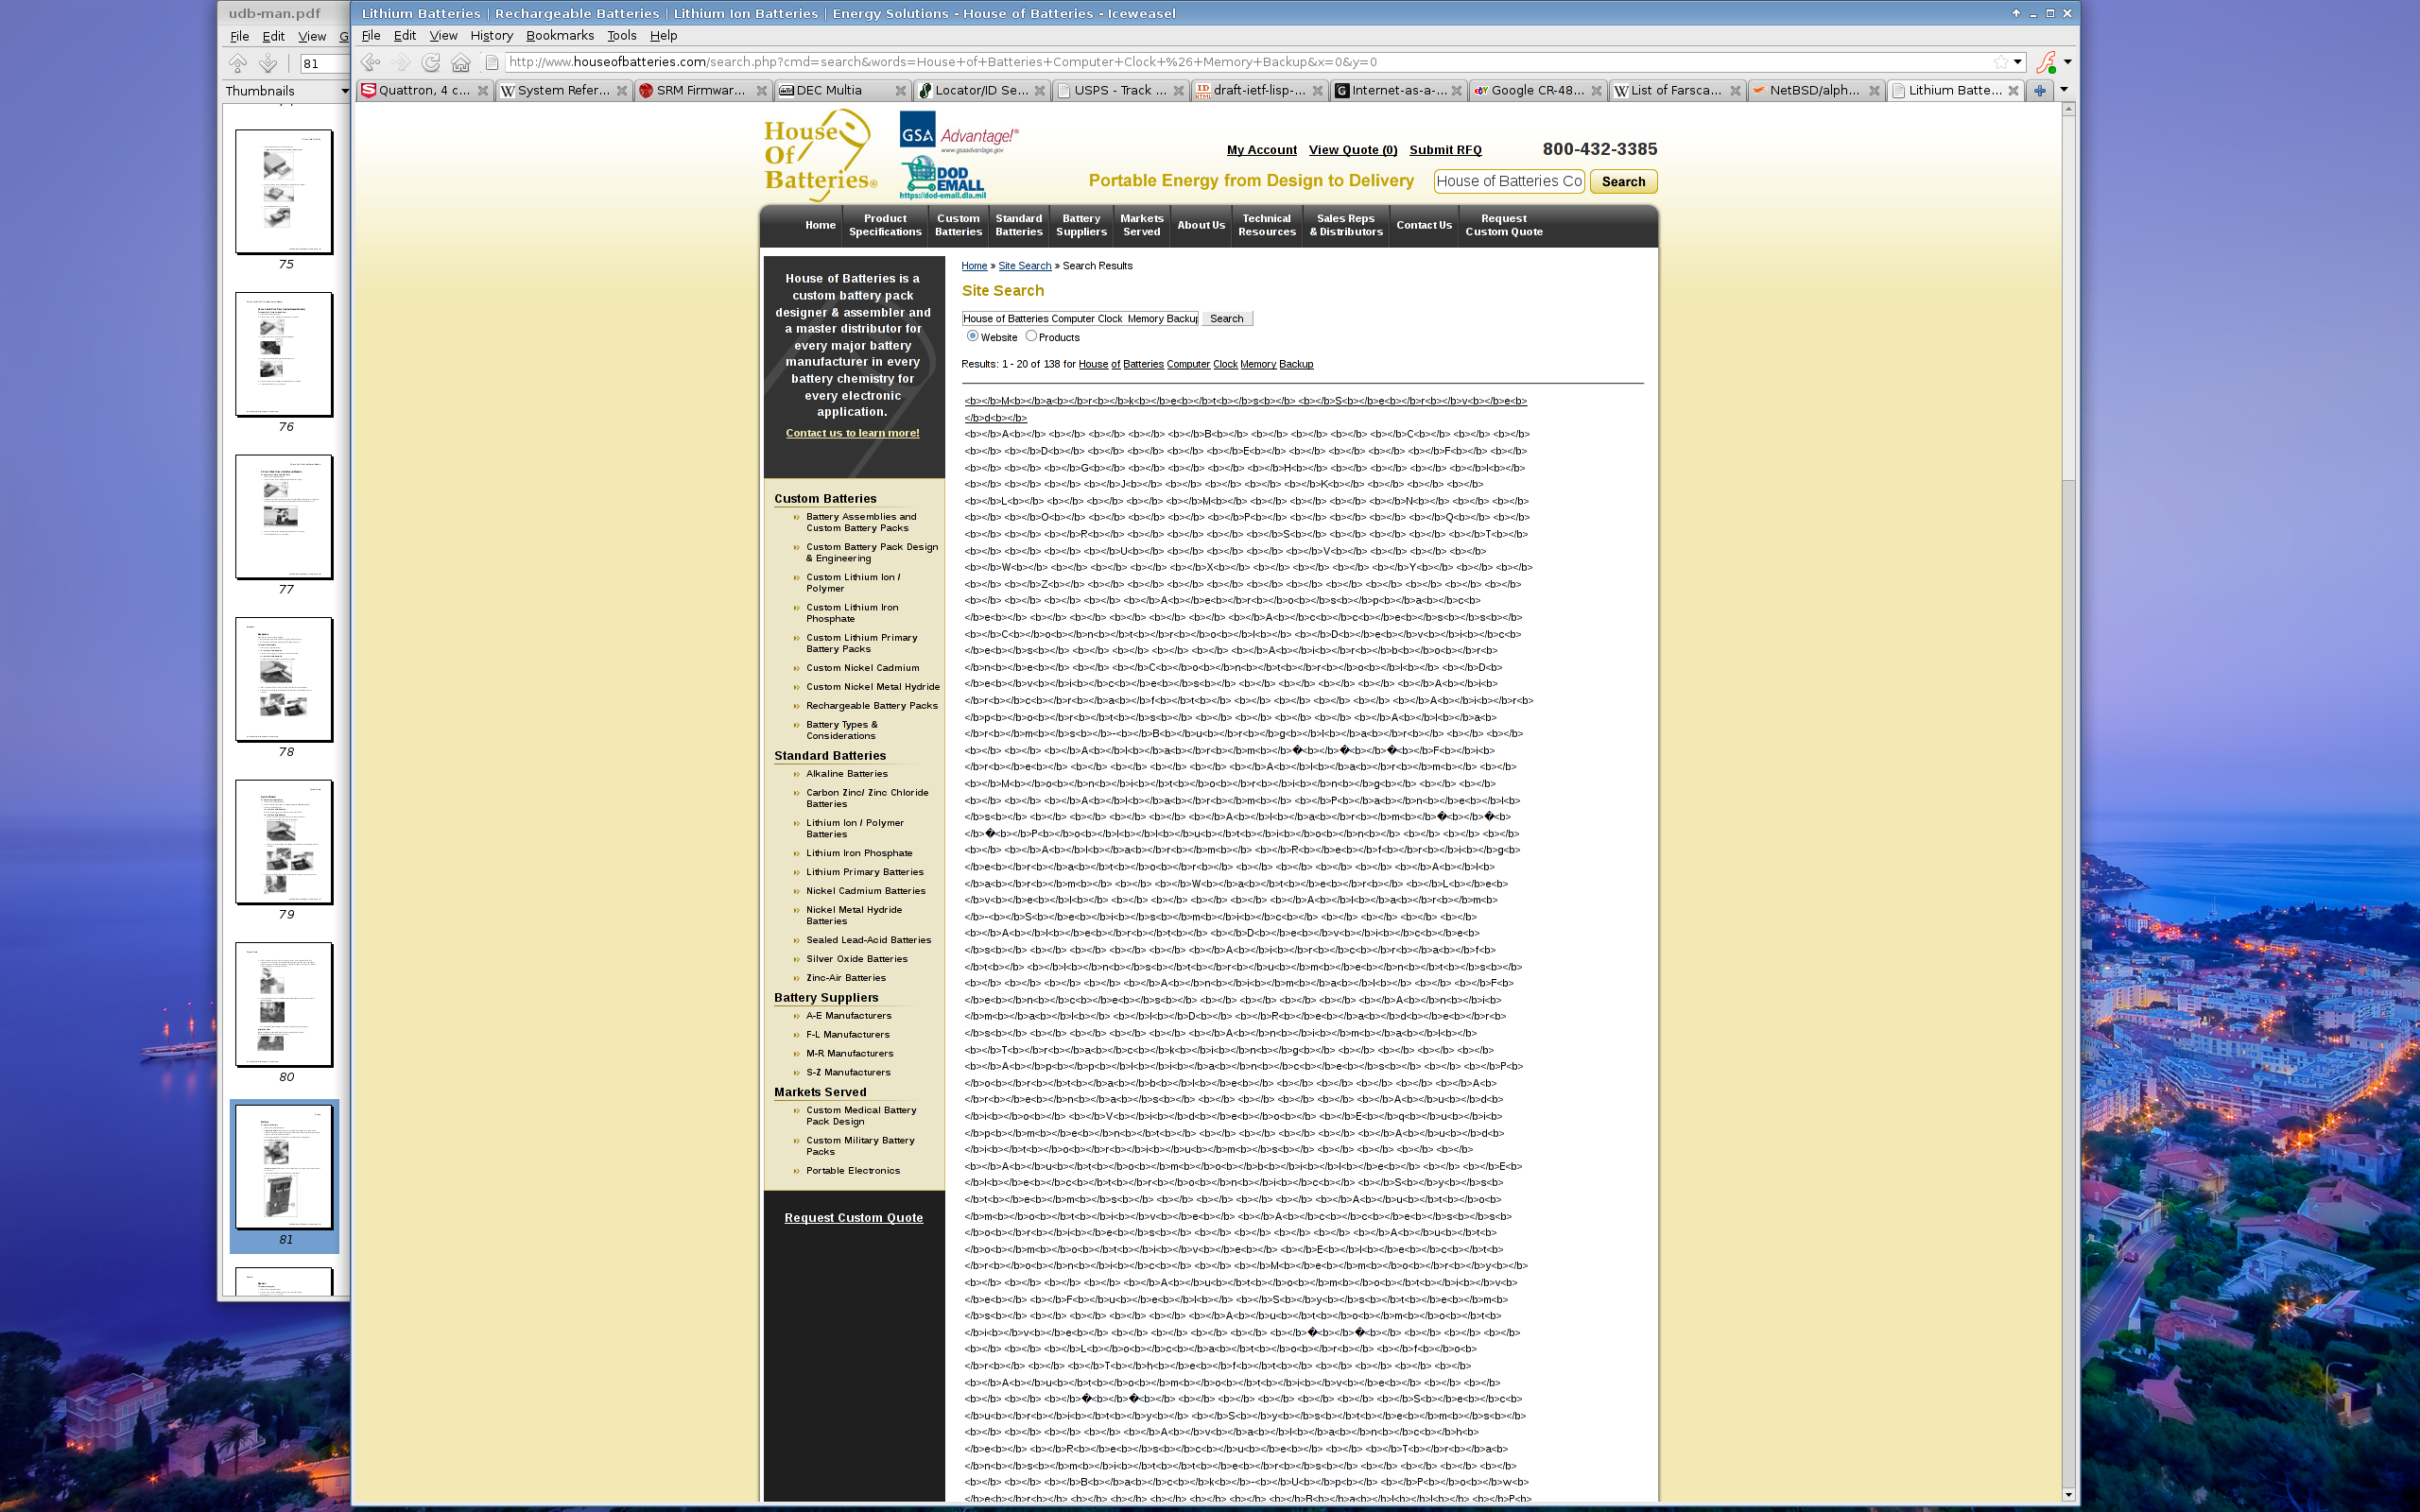2420x1512 pixels.
Task: Close the draft-ietf-lisp tab
Action: [1317, 90]
